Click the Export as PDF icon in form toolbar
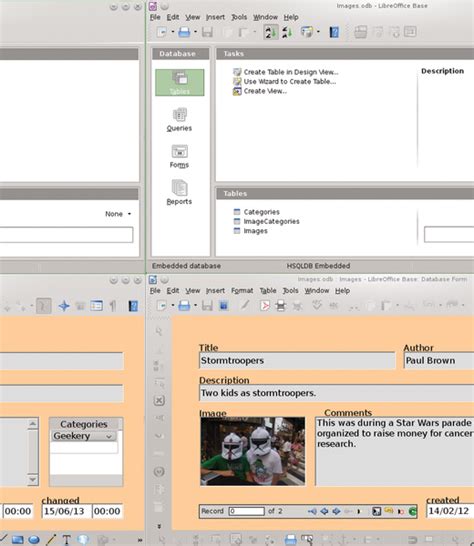This screenshot has width=474, height=546. pos(265,306)
